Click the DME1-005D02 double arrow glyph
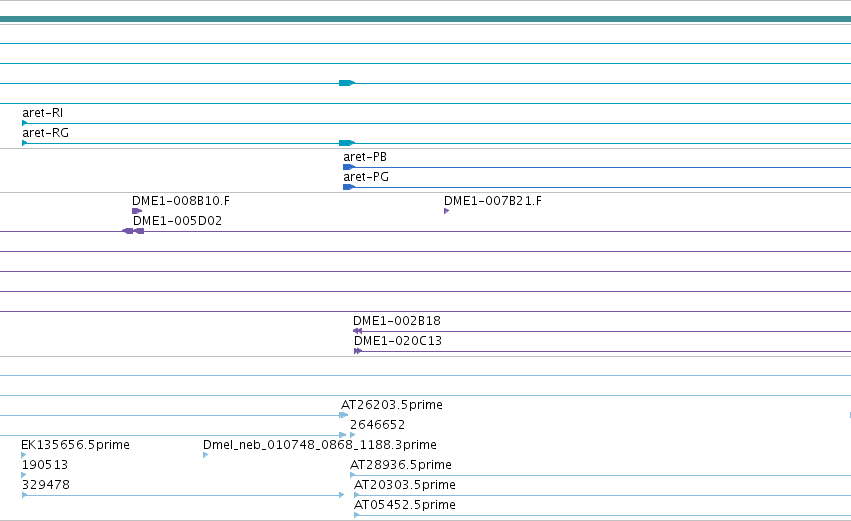 point(133,231)
